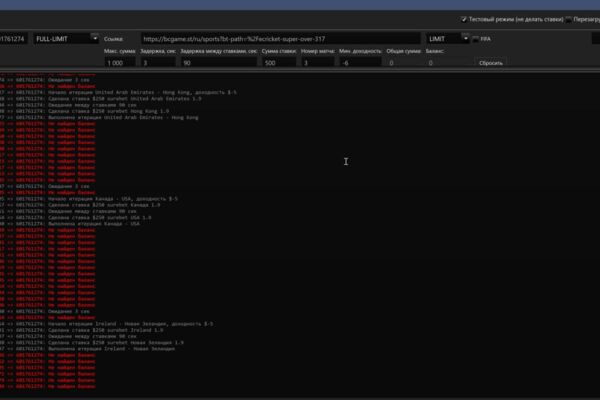This screenshot has height=400, width=600.
Task: Click the 'Мин. доходность' label
Action: click(360, 51)
